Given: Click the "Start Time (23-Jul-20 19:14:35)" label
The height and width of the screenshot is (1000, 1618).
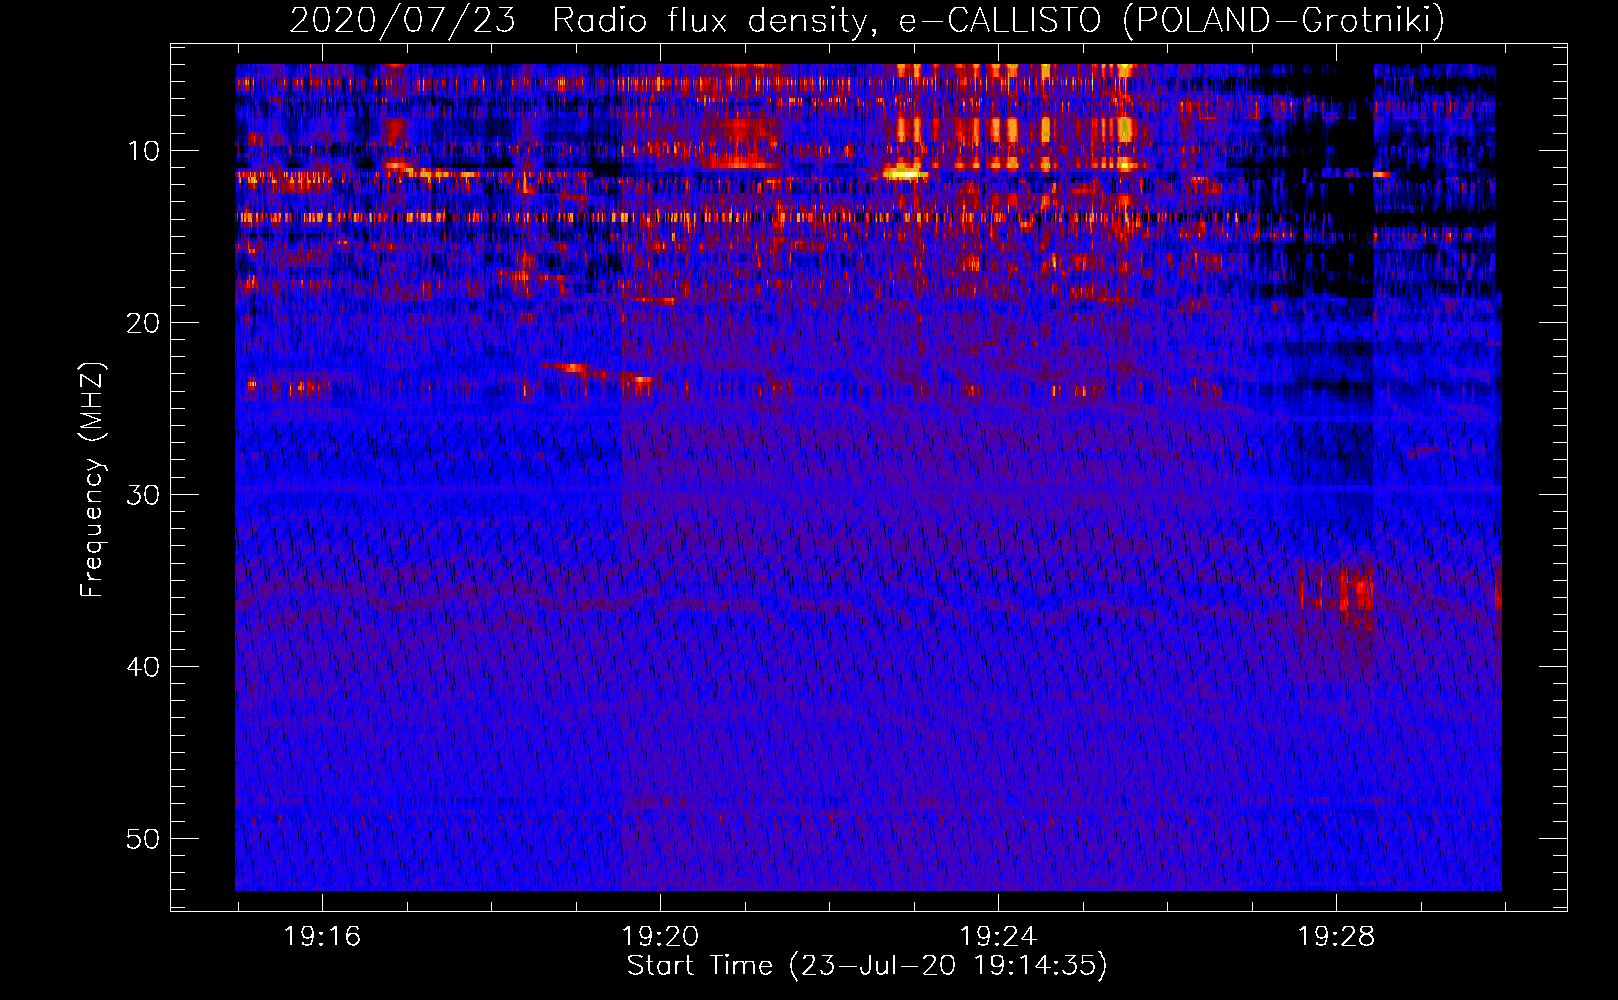Looking at the screenshot, I should tap(867, 966).
